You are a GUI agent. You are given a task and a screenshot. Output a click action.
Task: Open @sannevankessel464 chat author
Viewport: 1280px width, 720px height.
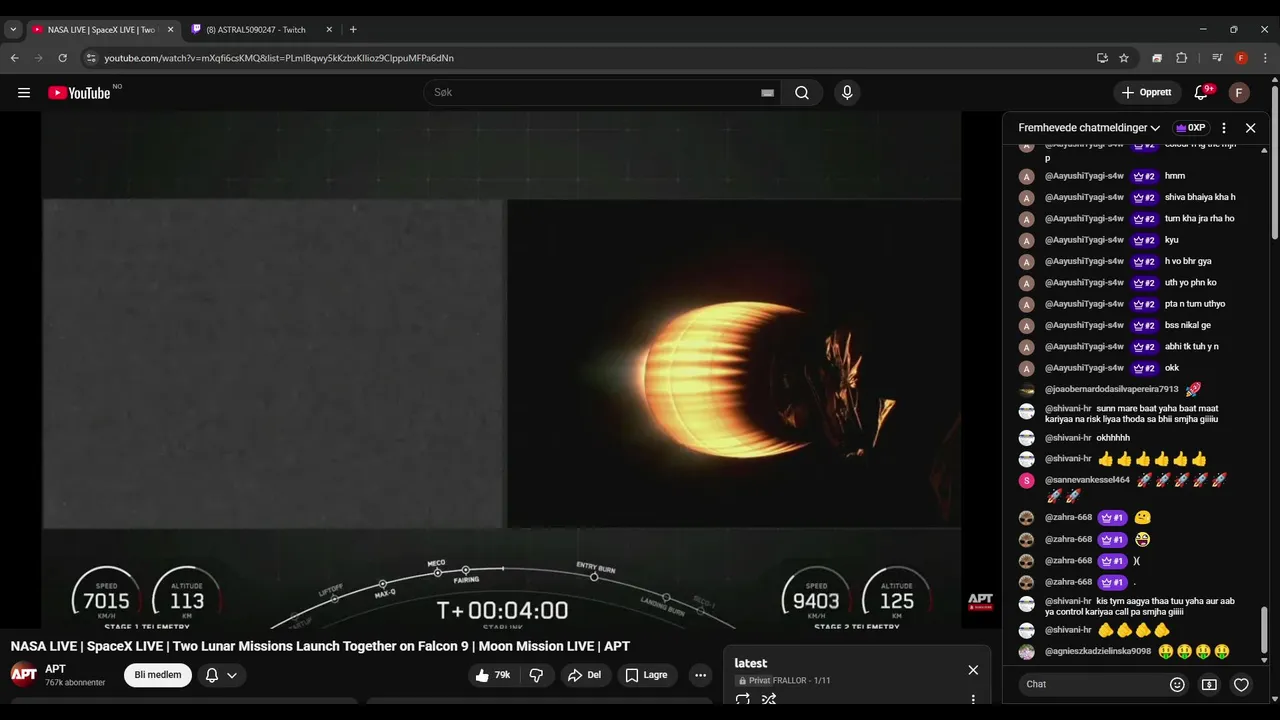click(x=1087, y=480)
